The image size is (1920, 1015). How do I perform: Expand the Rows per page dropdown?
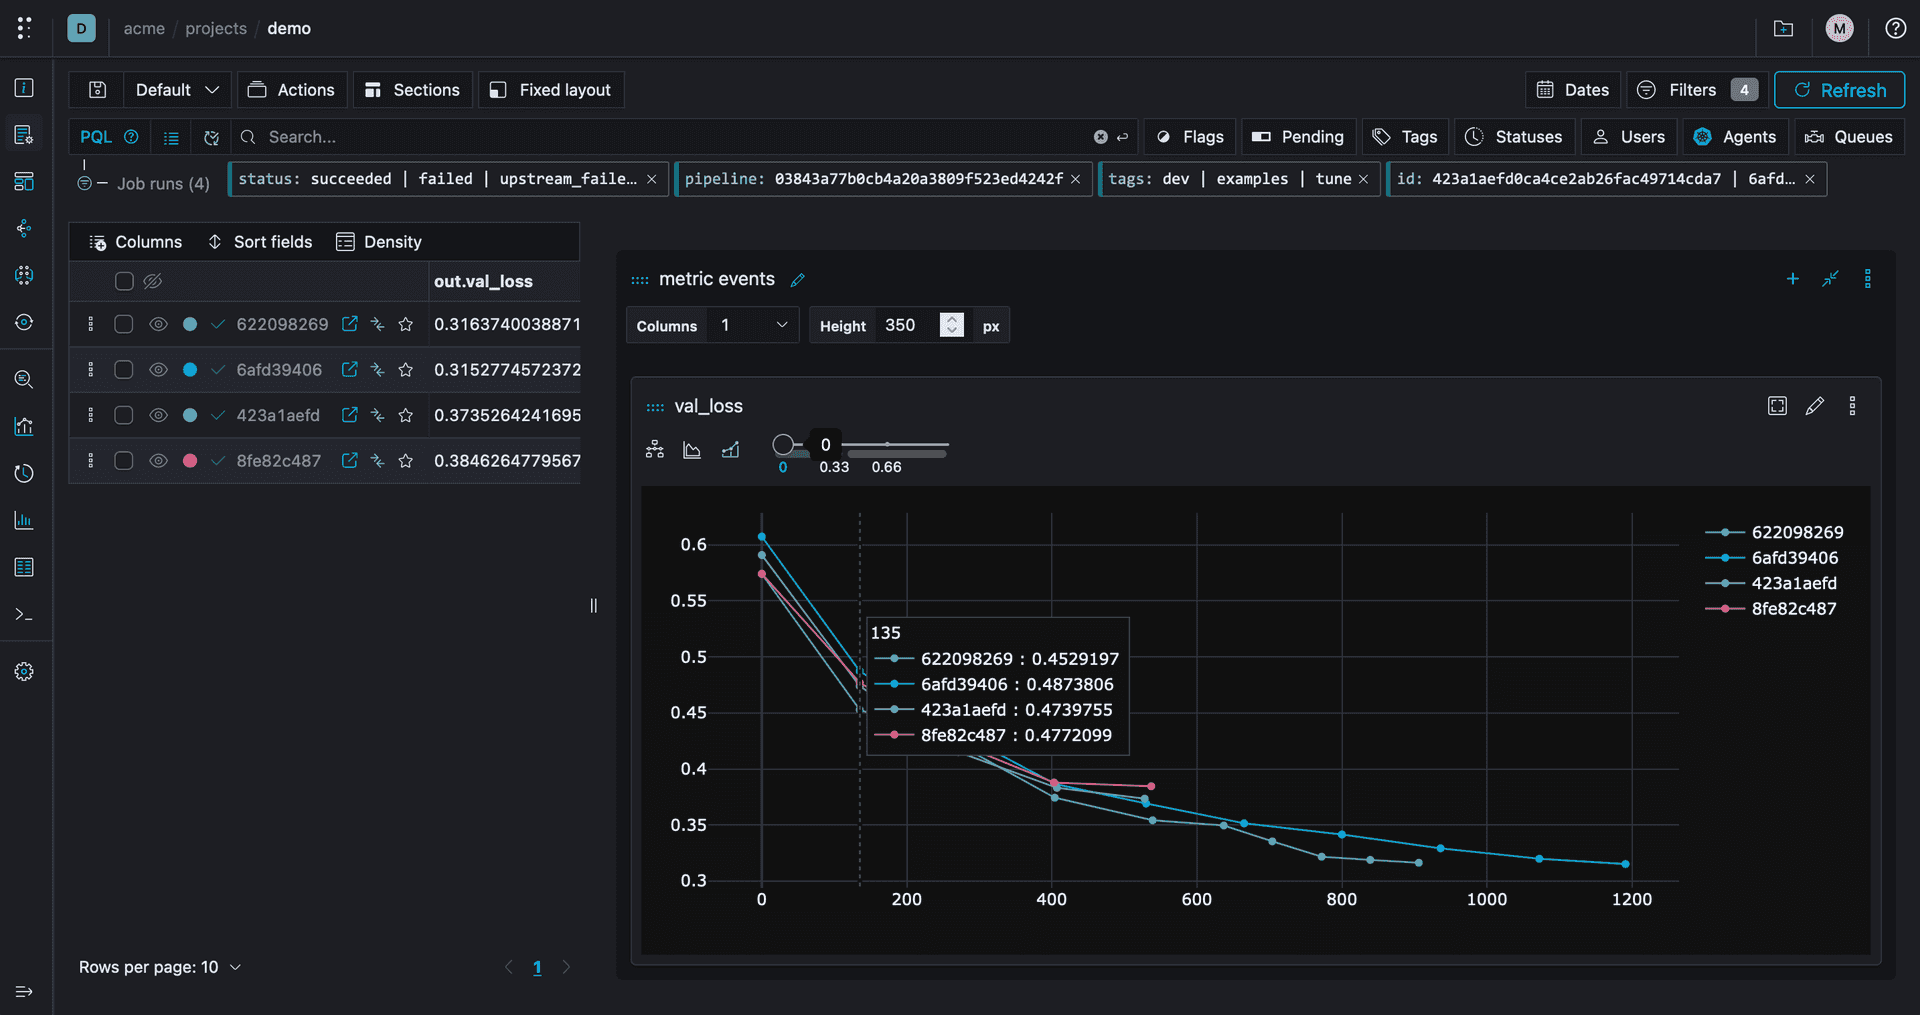(236, 967)
